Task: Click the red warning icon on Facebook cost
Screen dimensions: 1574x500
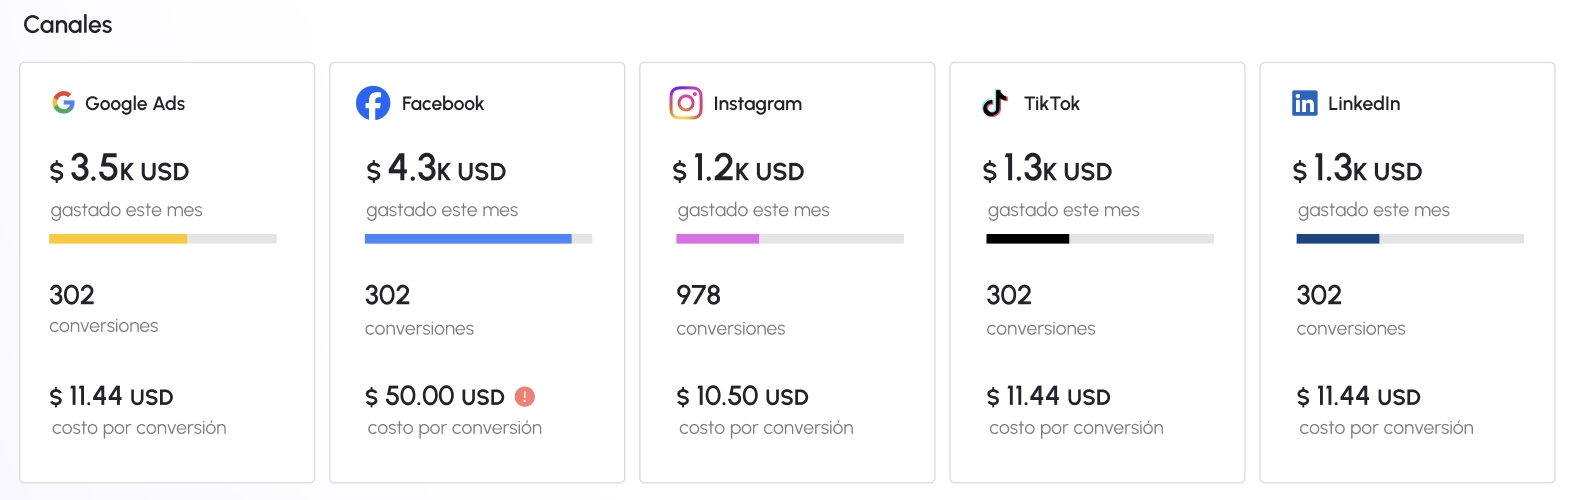Action: point(525,397)
